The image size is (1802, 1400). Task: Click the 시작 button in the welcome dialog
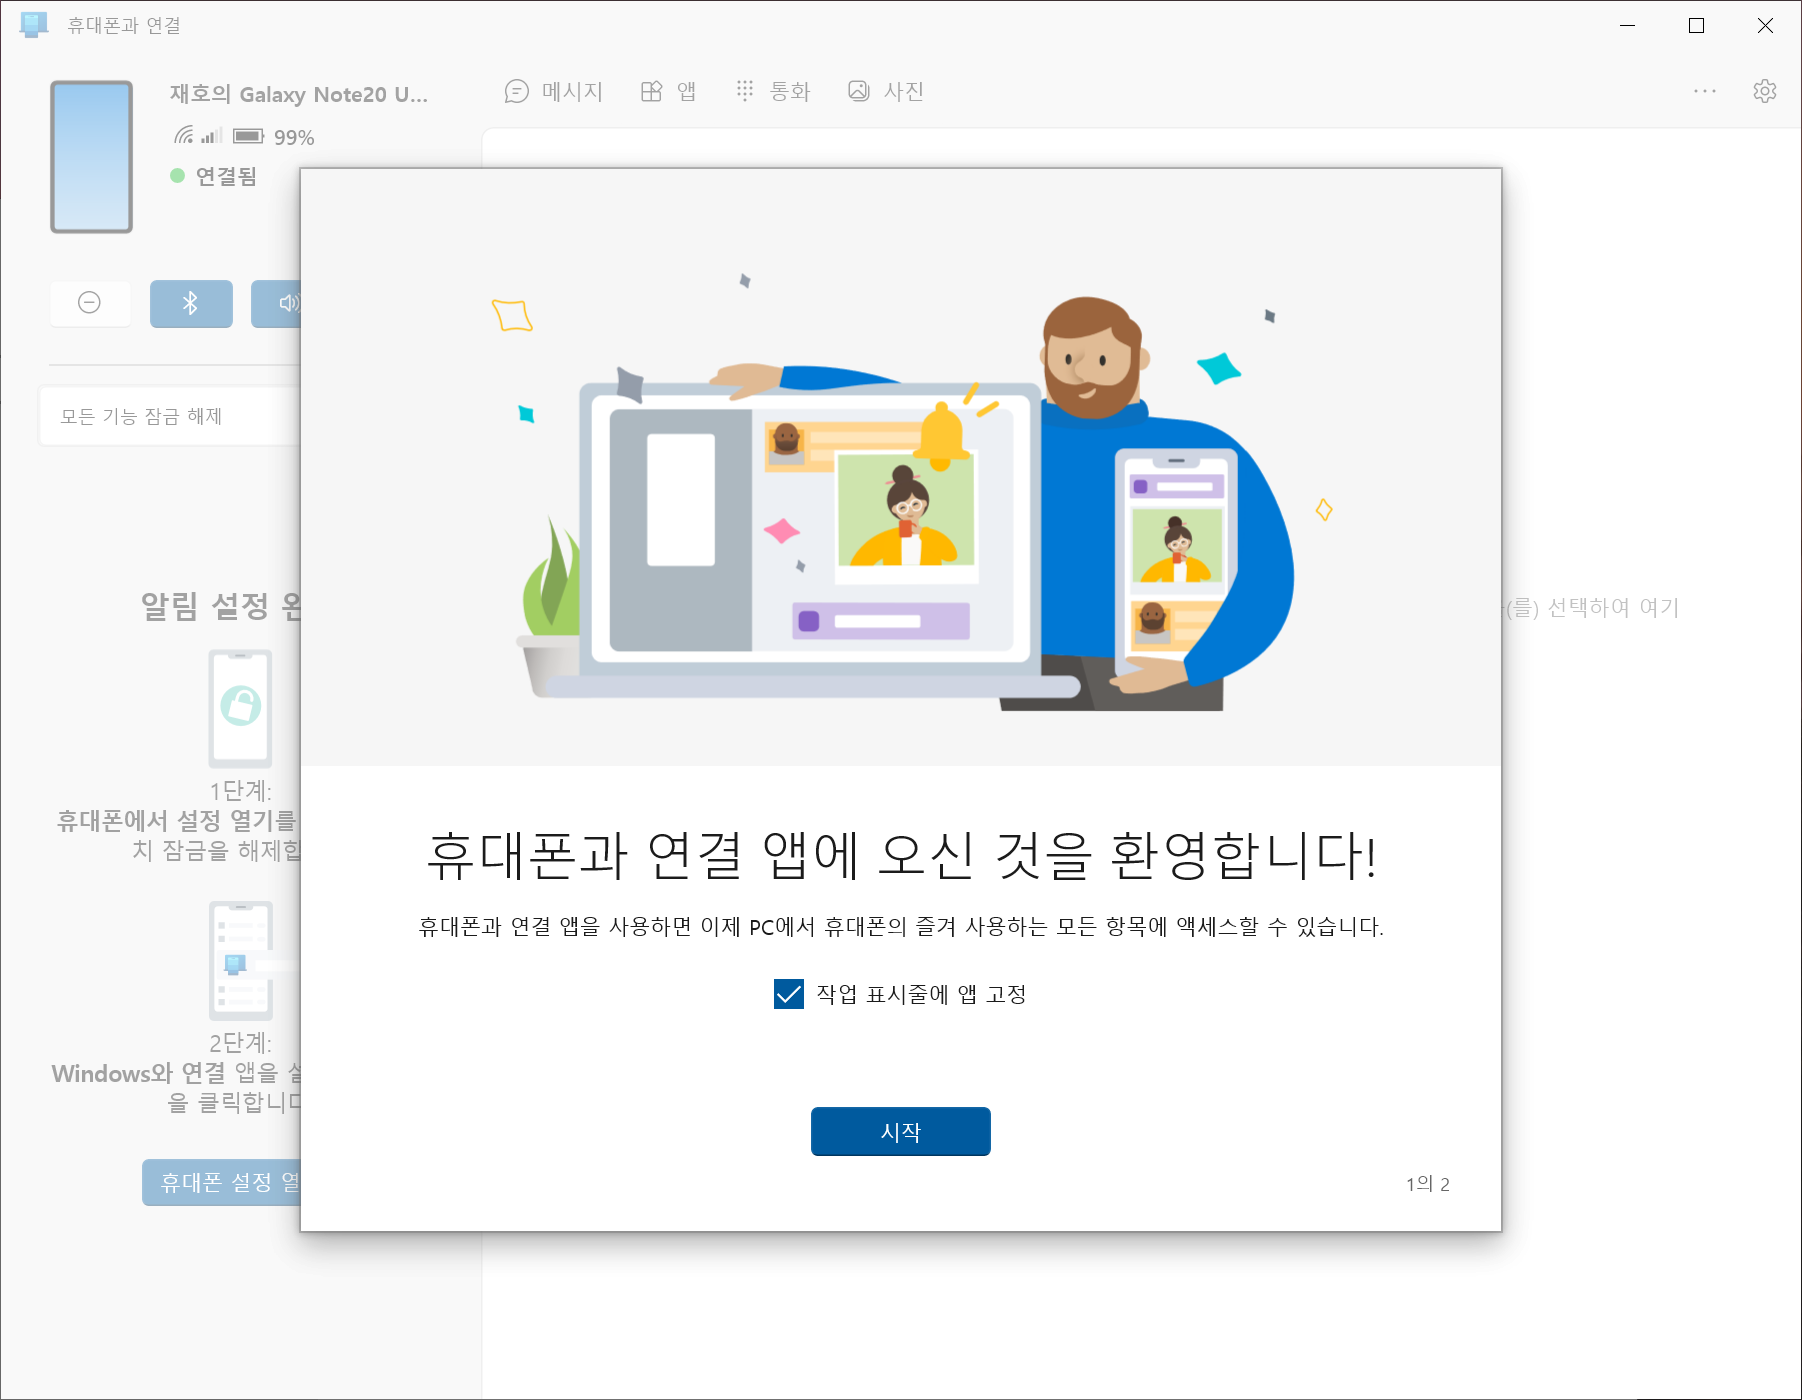[900, 1131]
